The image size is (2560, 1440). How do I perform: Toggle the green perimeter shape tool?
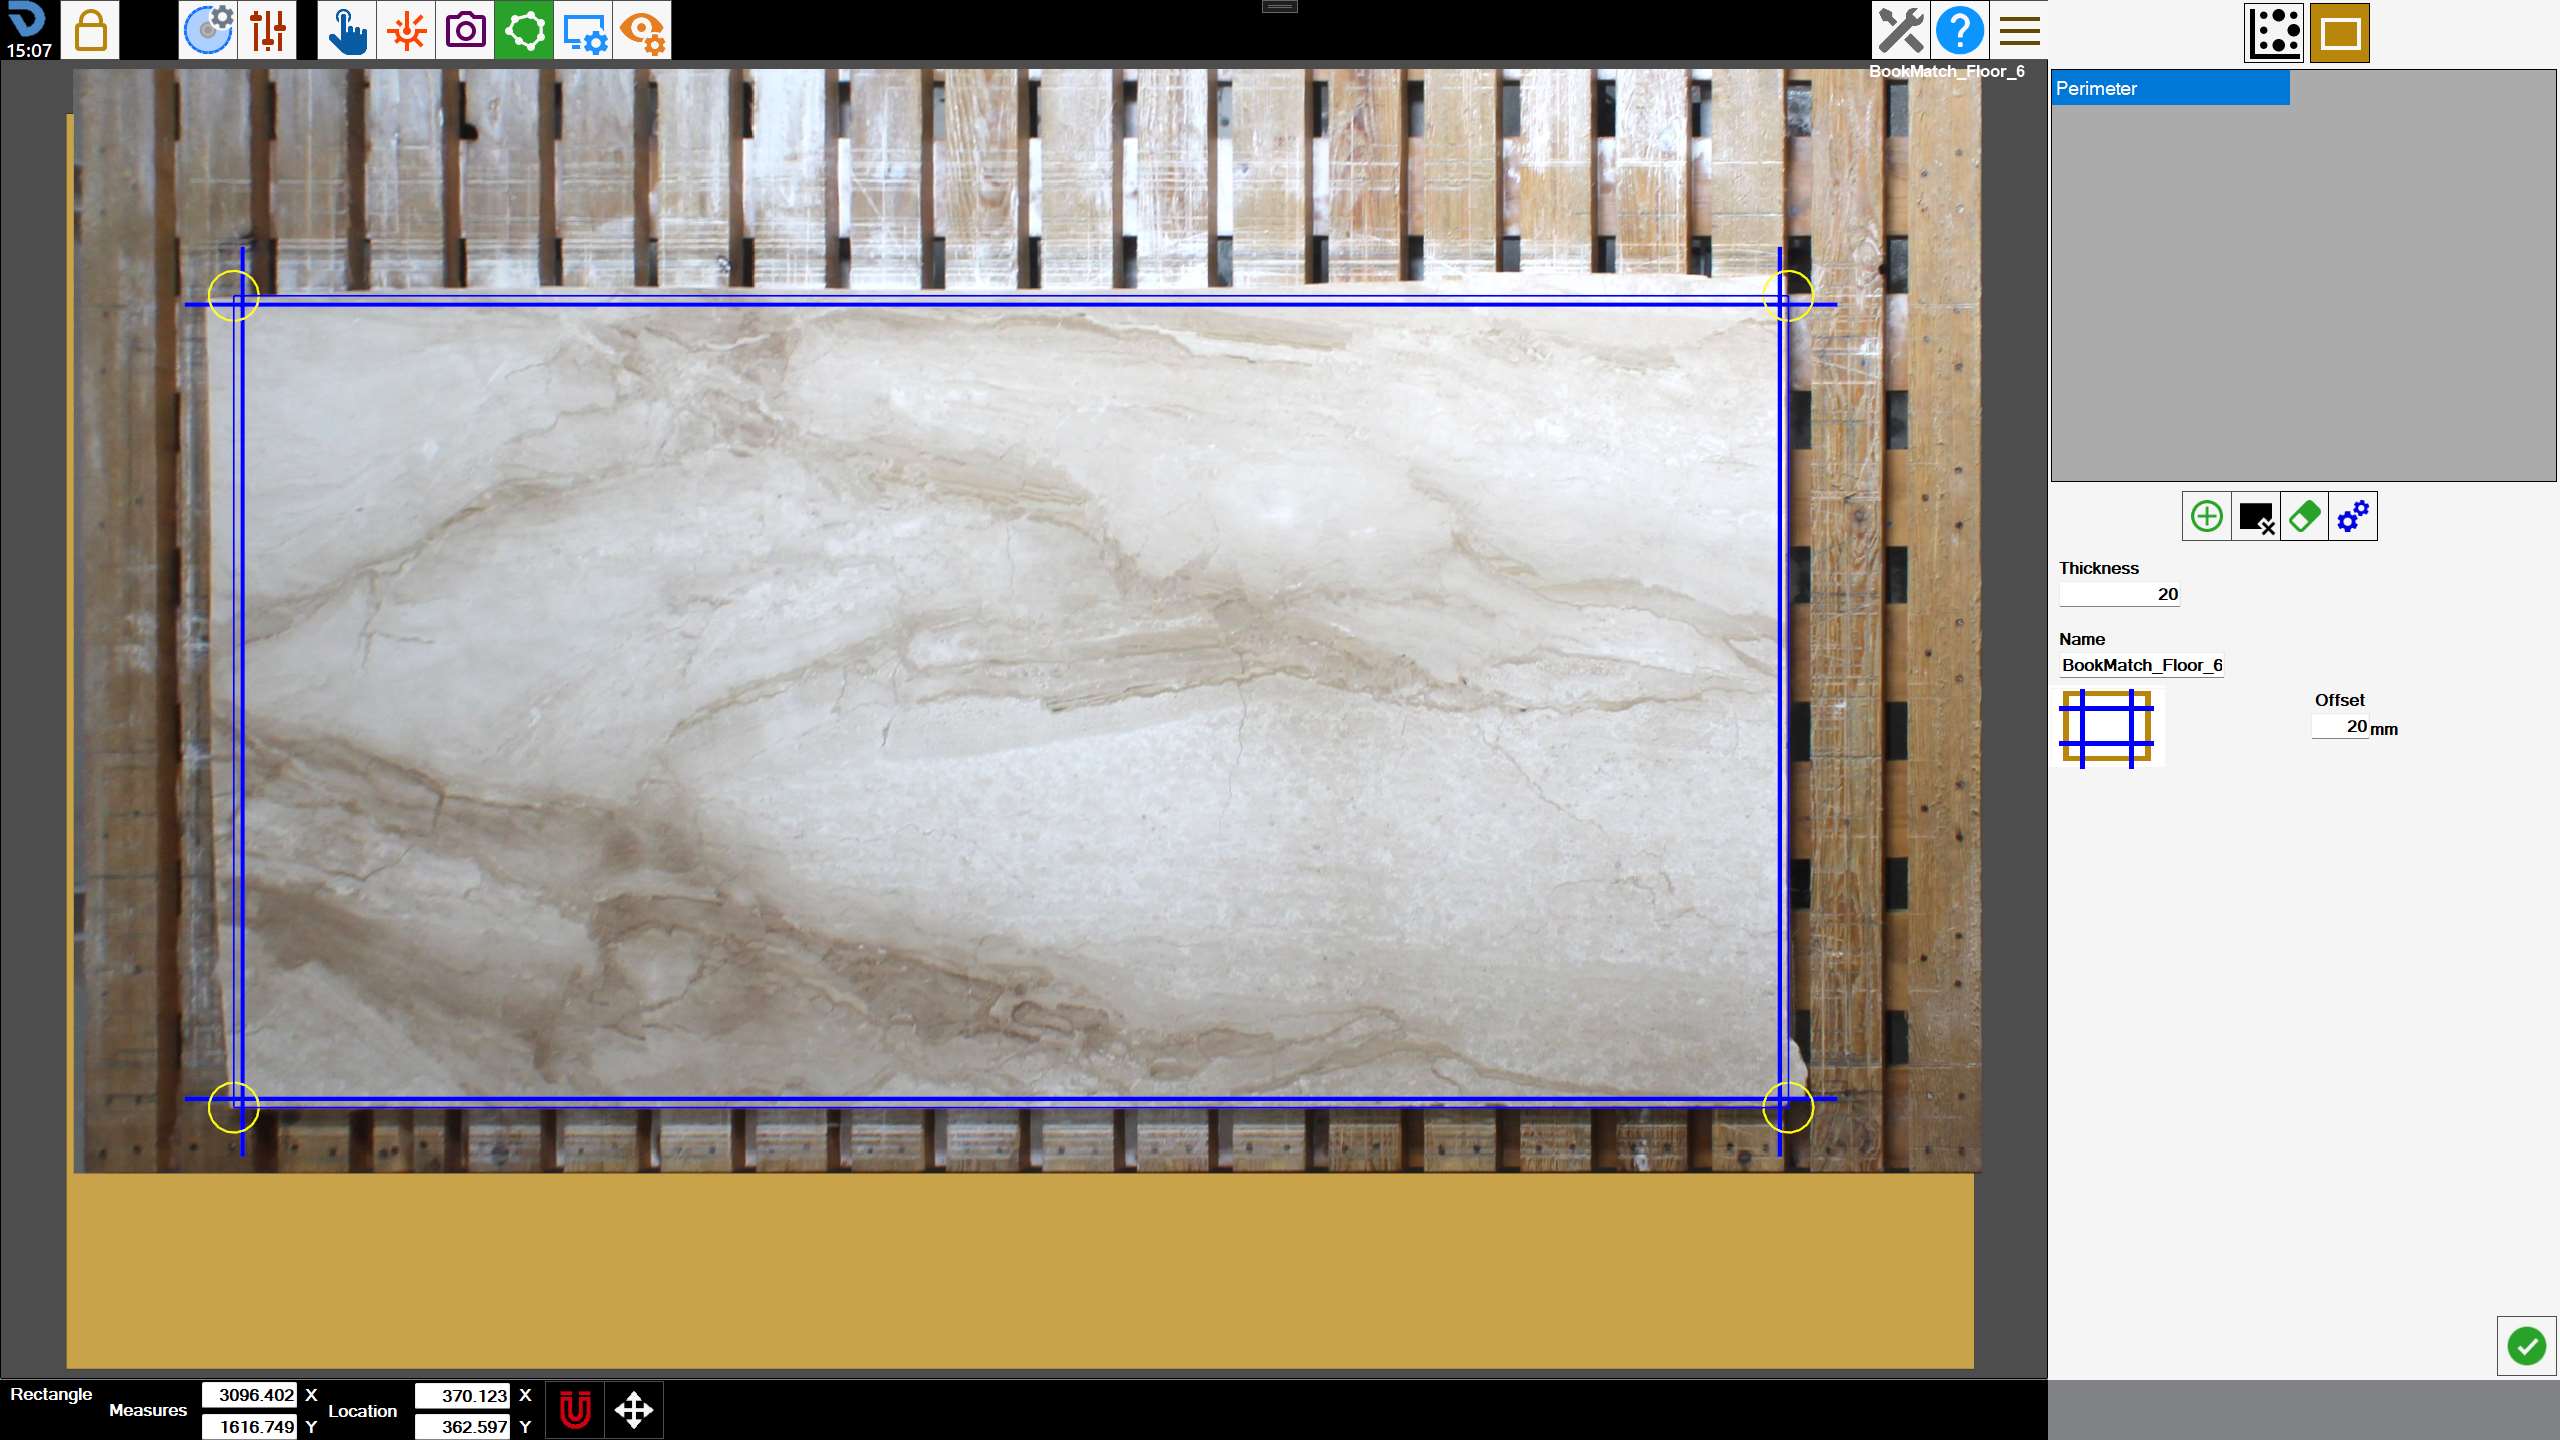pos(524,30)
